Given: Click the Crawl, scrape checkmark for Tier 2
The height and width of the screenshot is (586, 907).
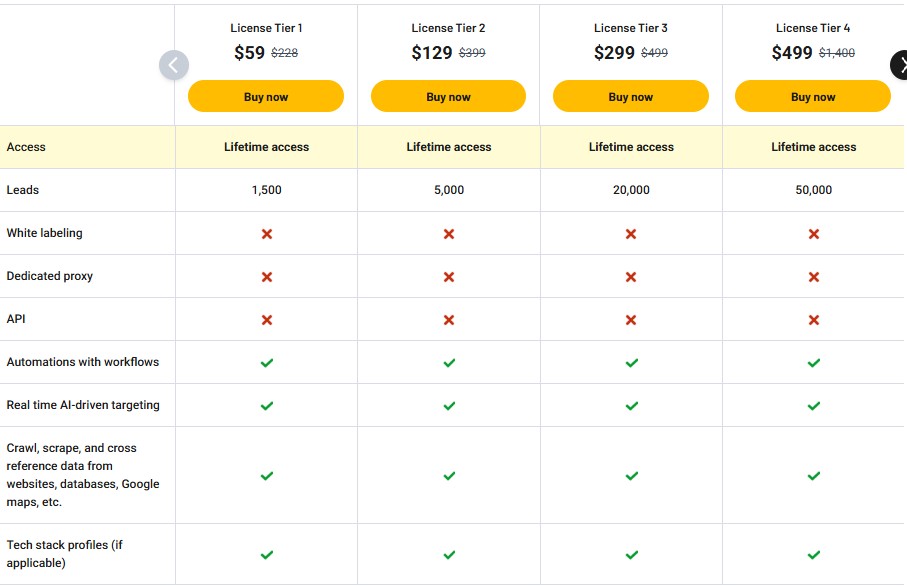Looking at the screenshot, I should coord(449,476).
